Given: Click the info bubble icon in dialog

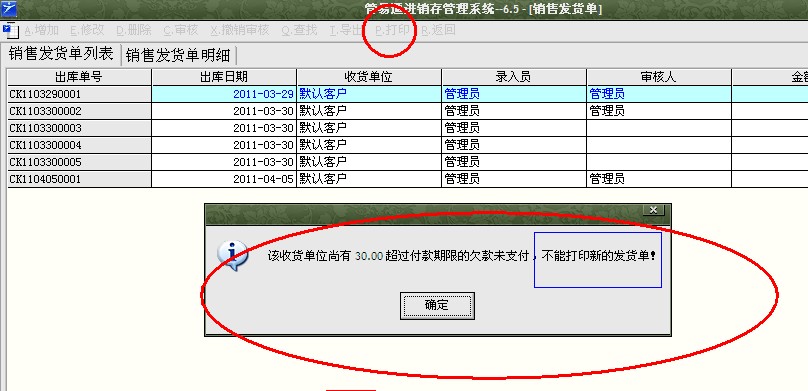Looking at the screenshot, I should point(232,256).
